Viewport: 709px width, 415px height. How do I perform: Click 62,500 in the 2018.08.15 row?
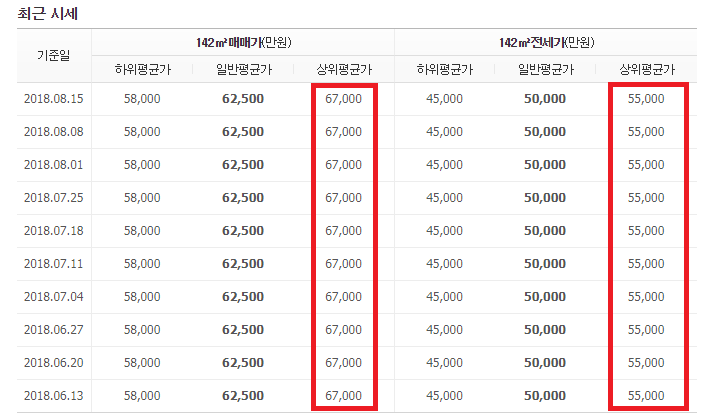click(243, 99)
